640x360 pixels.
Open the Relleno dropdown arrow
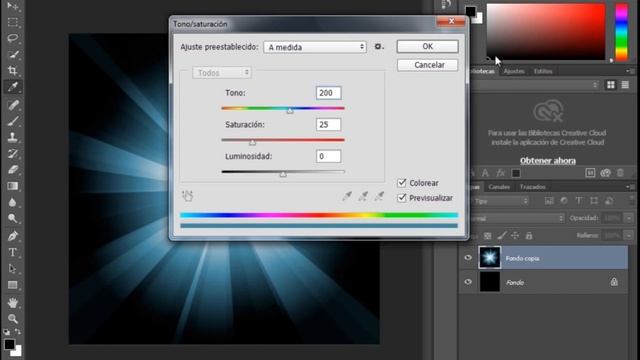click(629, 236)
